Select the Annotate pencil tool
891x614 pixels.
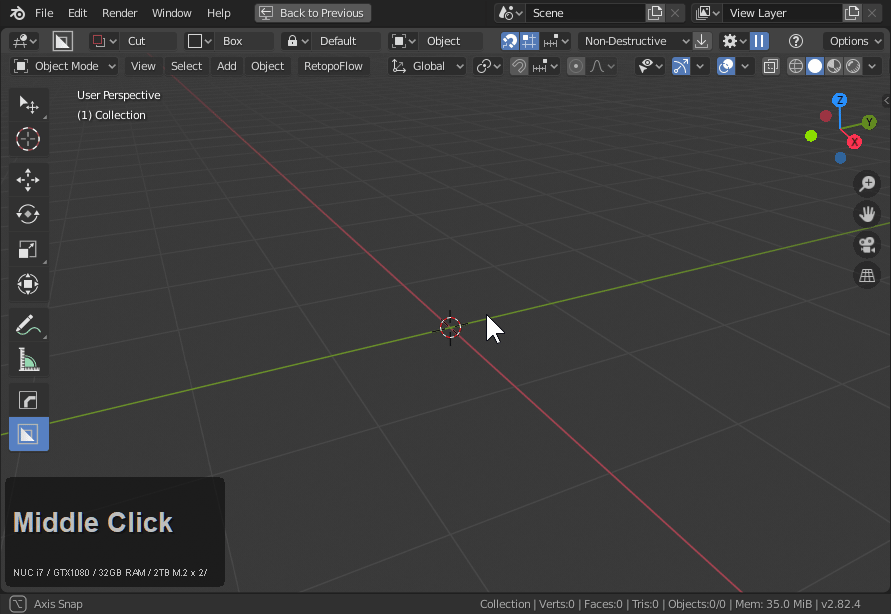tap(28, 325)
